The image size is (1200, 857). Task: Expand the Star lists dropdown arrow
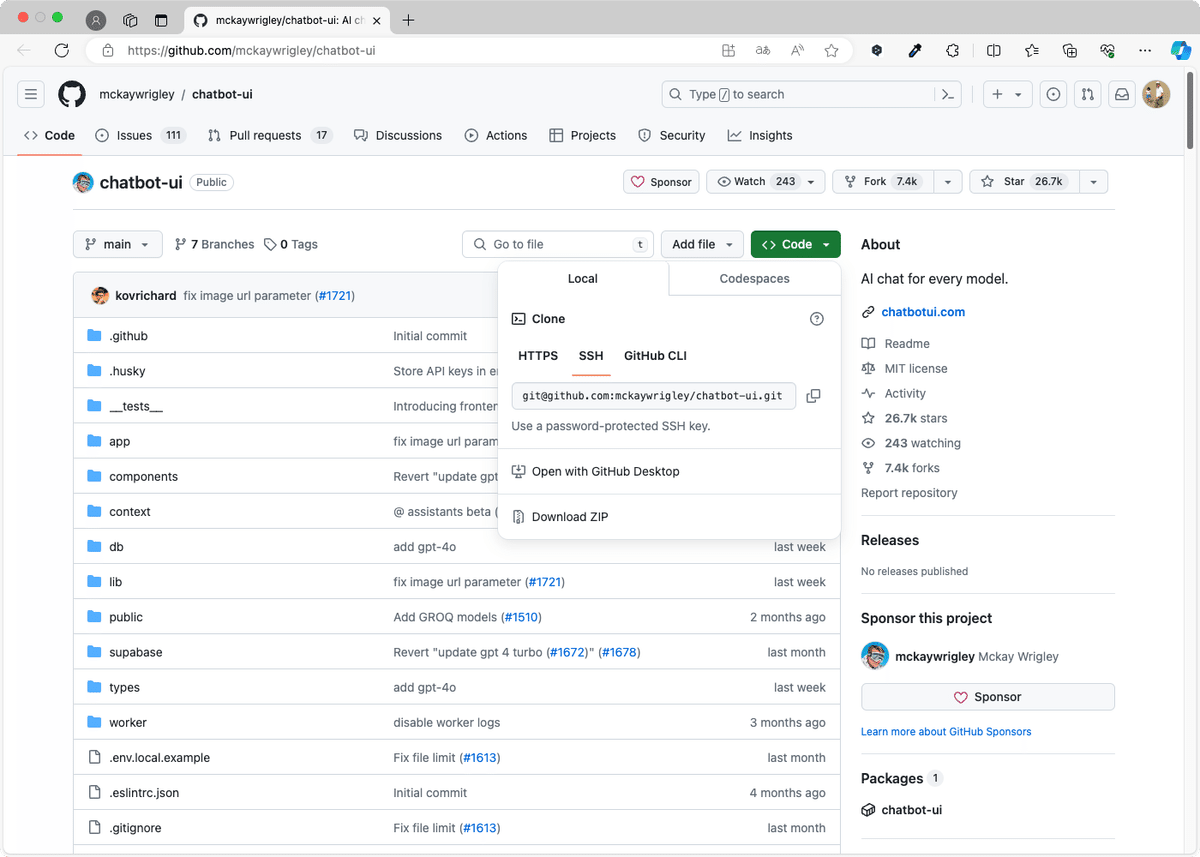click(1094, 182)
